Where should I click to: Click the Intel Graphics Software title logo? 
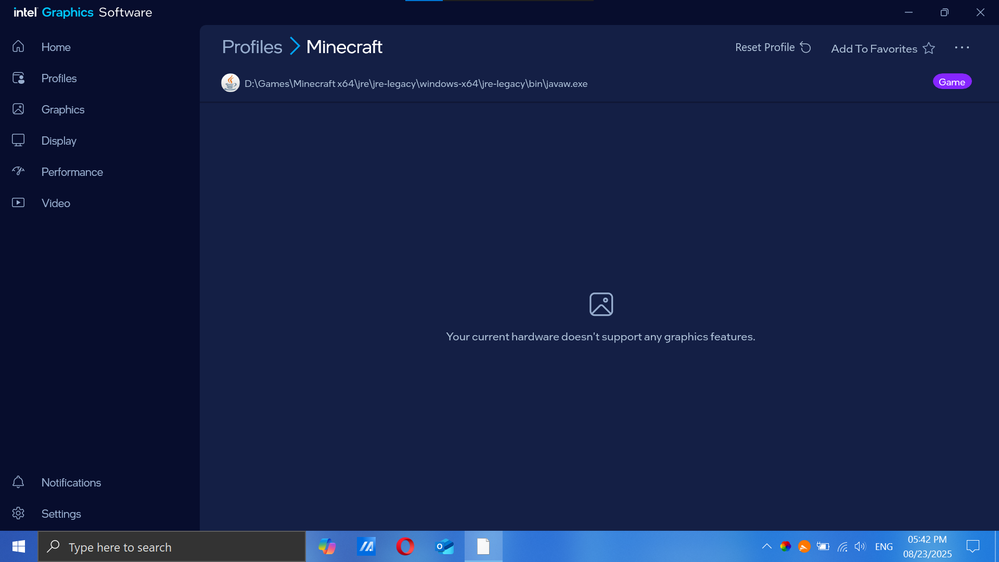(83, 12)
